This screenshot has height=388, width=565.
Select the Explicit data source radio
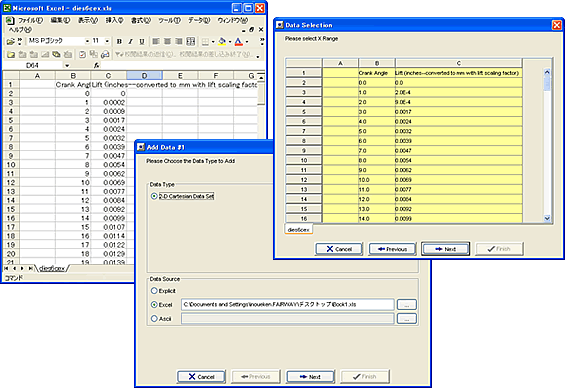154,291
